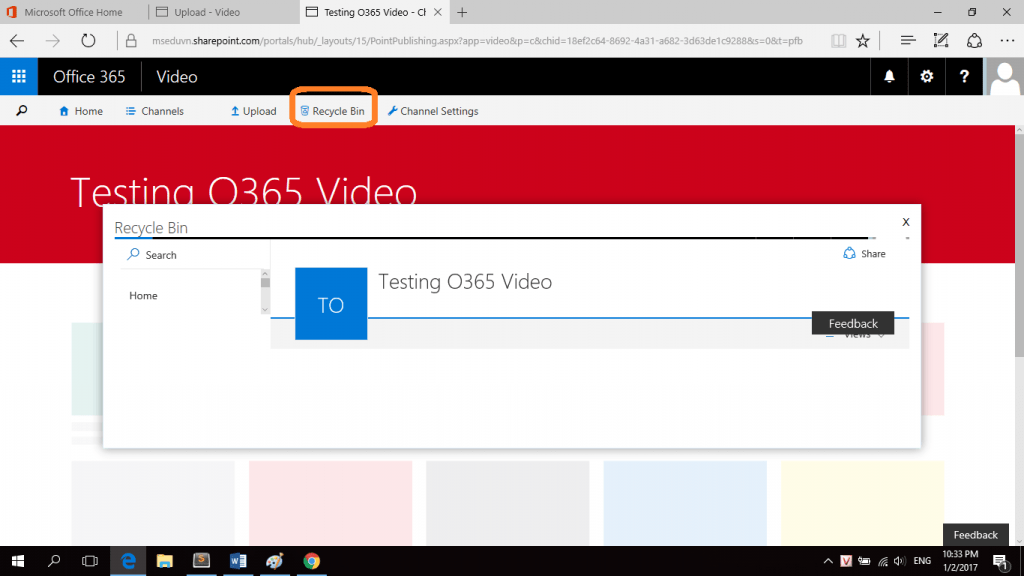
Task: Open the Paint app on the taskbar
Action: click(x=274, y=561)
